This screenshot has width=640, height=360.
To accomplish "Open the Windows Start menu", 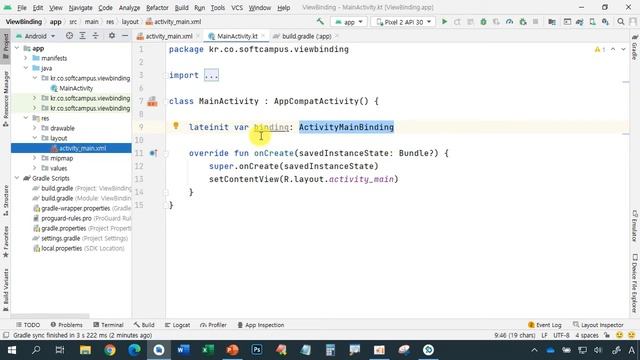I will pyautogui.click(x=12, y=350).
